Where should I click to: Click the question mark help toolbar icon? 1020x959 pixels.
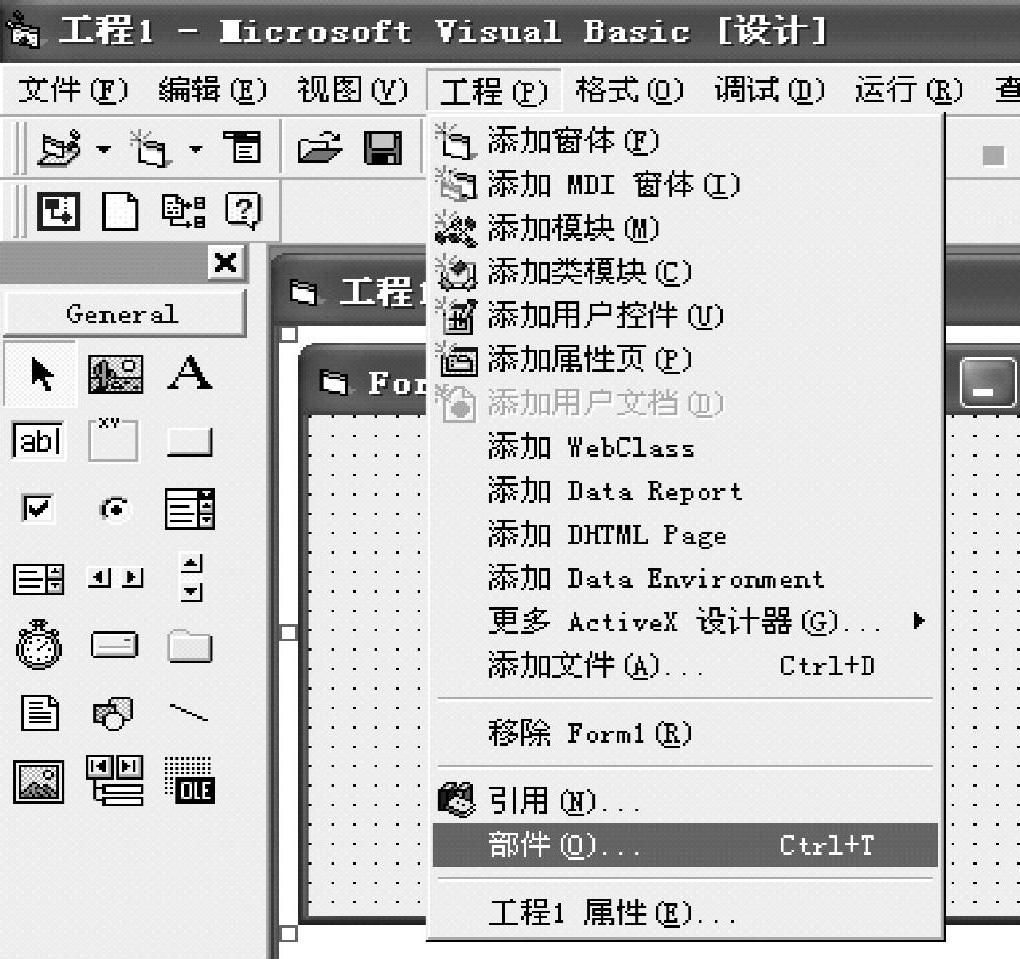(x=244, y=211)
